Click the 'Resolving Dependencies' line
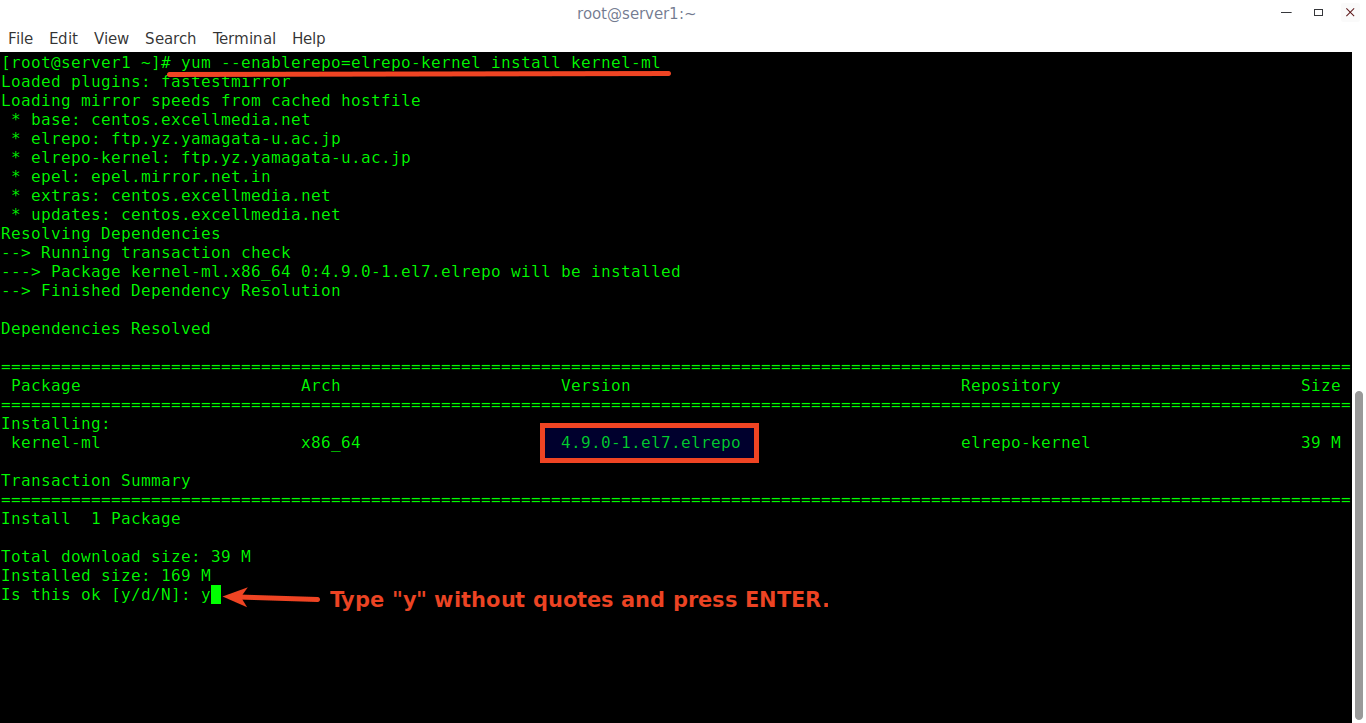The height and width of the screenshot is (723, 1366). click(111, 234)
